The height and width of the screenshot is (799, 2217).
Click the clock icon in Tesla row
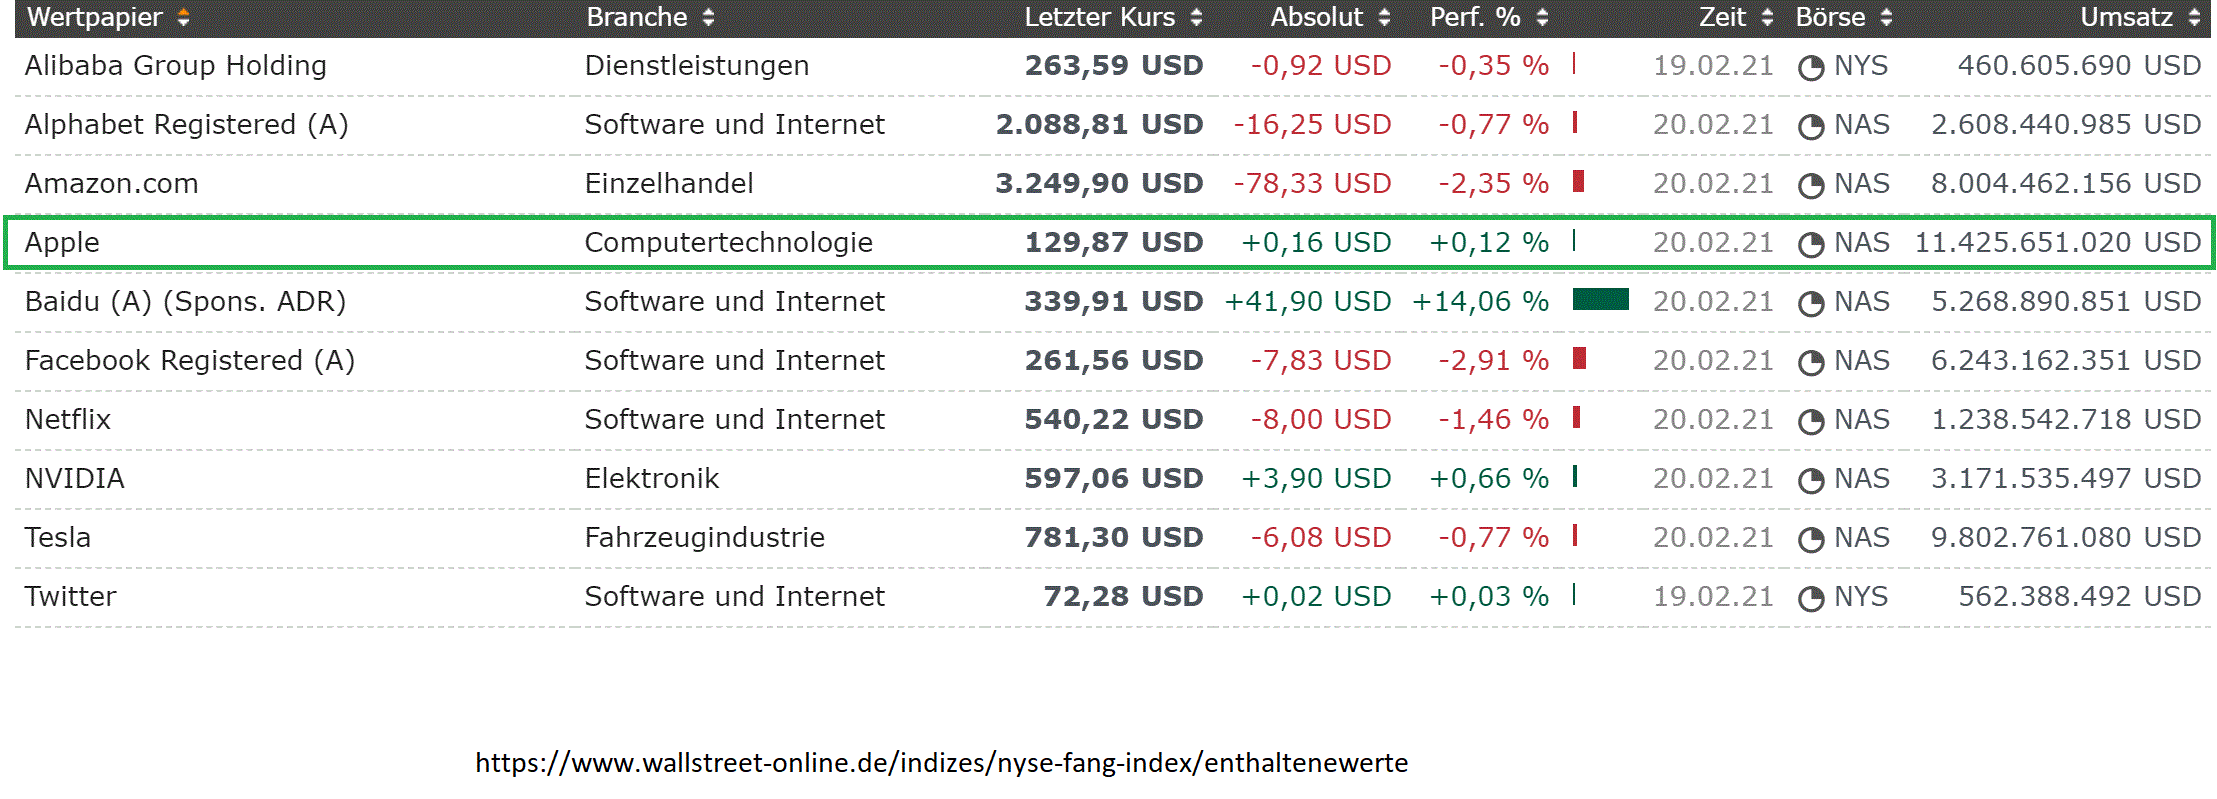coord(1811,540)
